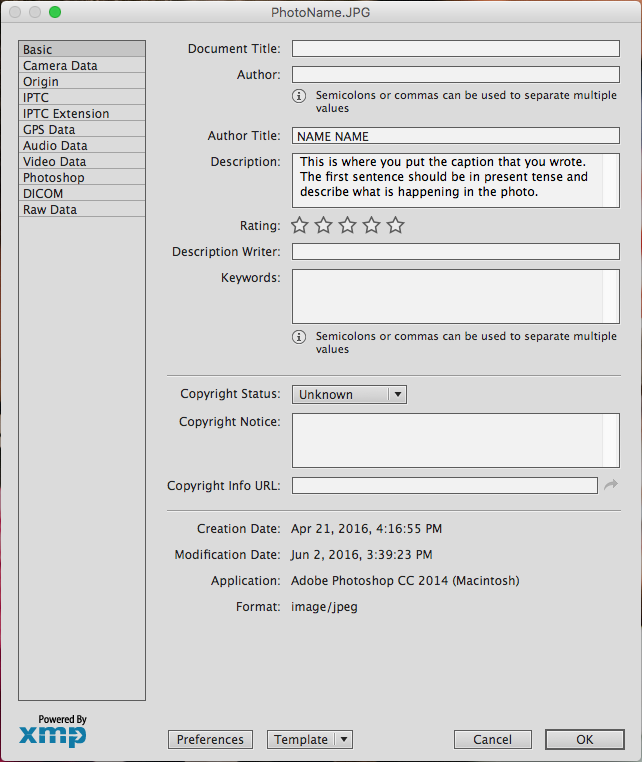This screenshot has height=762, width=642.
Task: Click the fifth rating star
Action: 396,226
